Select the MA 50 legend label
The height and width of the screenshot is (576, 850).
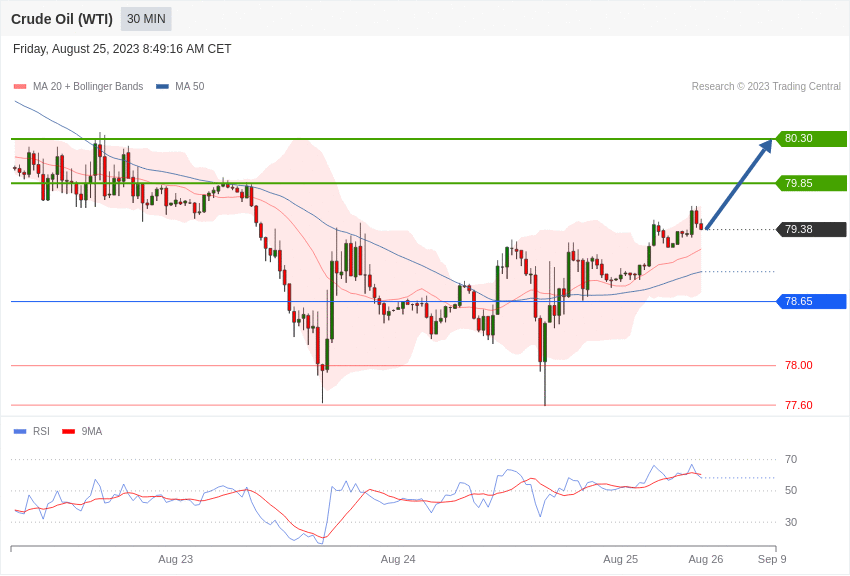click(190, 87)
